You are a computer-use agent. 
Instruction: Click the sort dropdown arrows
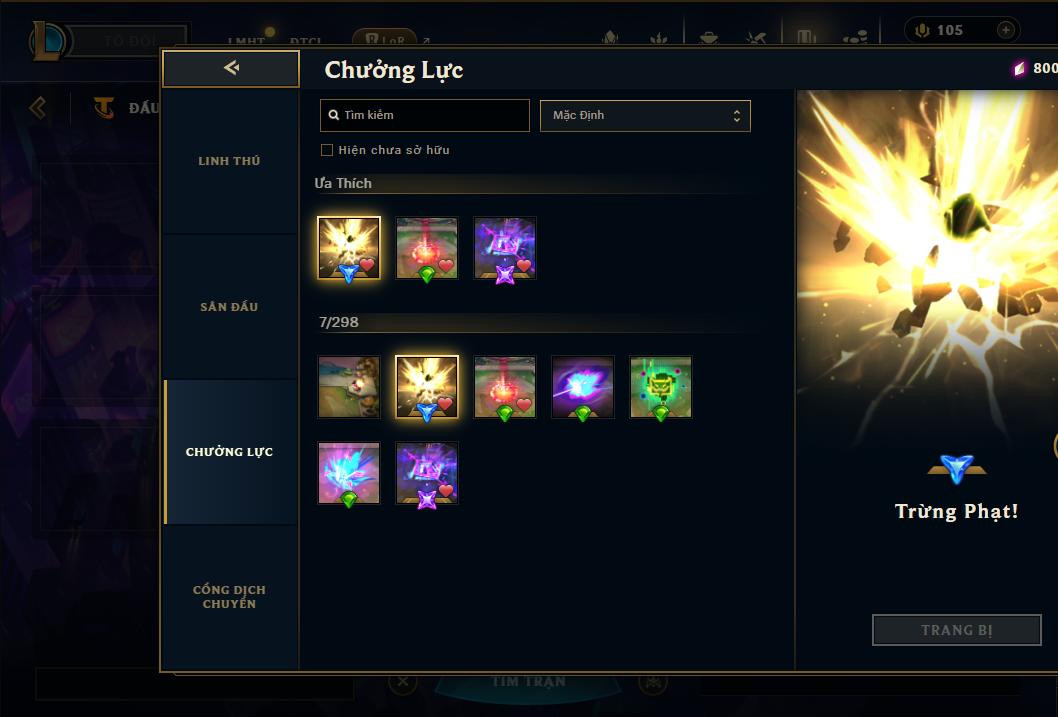click(737, 115)
